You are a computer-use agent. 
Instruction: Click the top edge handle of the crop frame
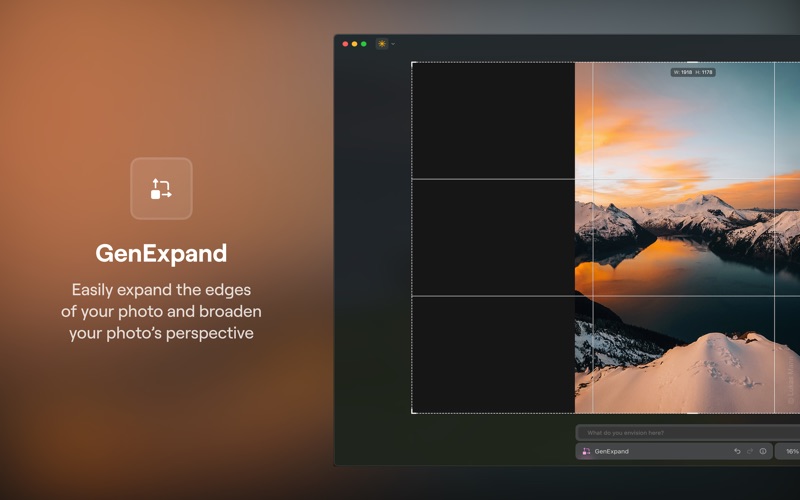(692, 62)
